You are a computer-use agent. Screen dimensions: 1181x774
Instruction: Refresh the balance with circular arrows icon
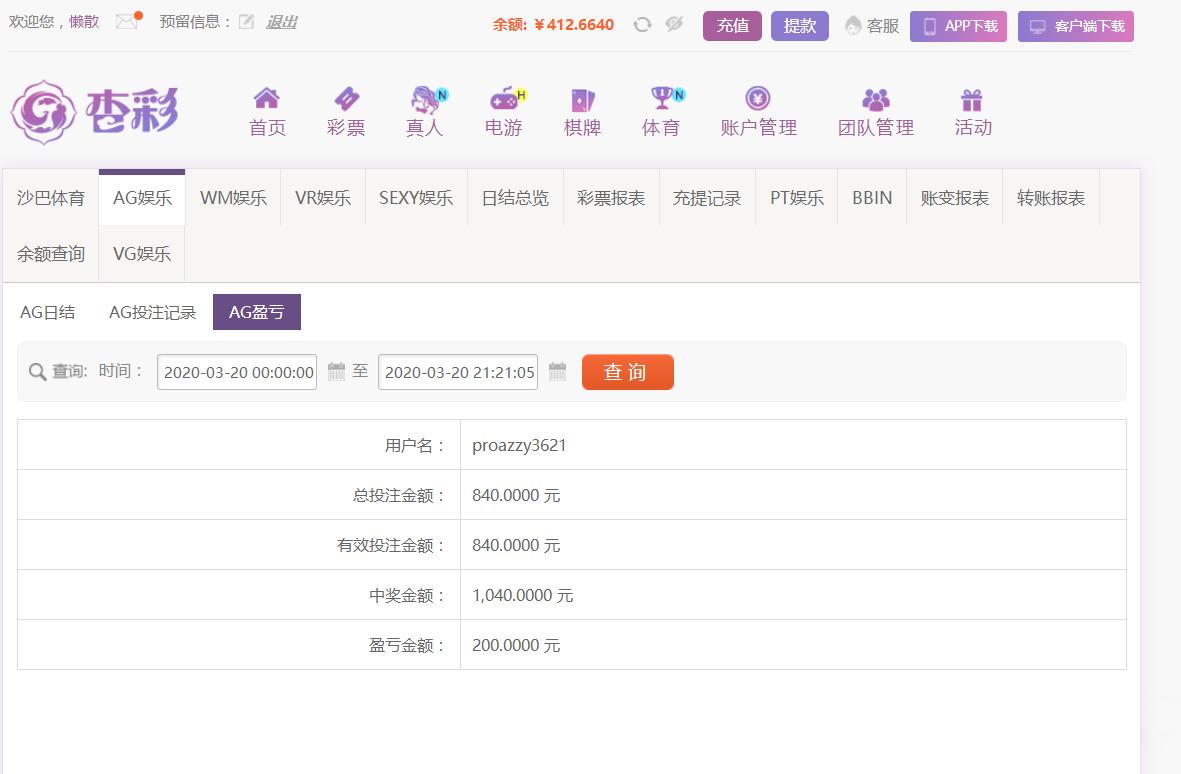coord(642,25)
